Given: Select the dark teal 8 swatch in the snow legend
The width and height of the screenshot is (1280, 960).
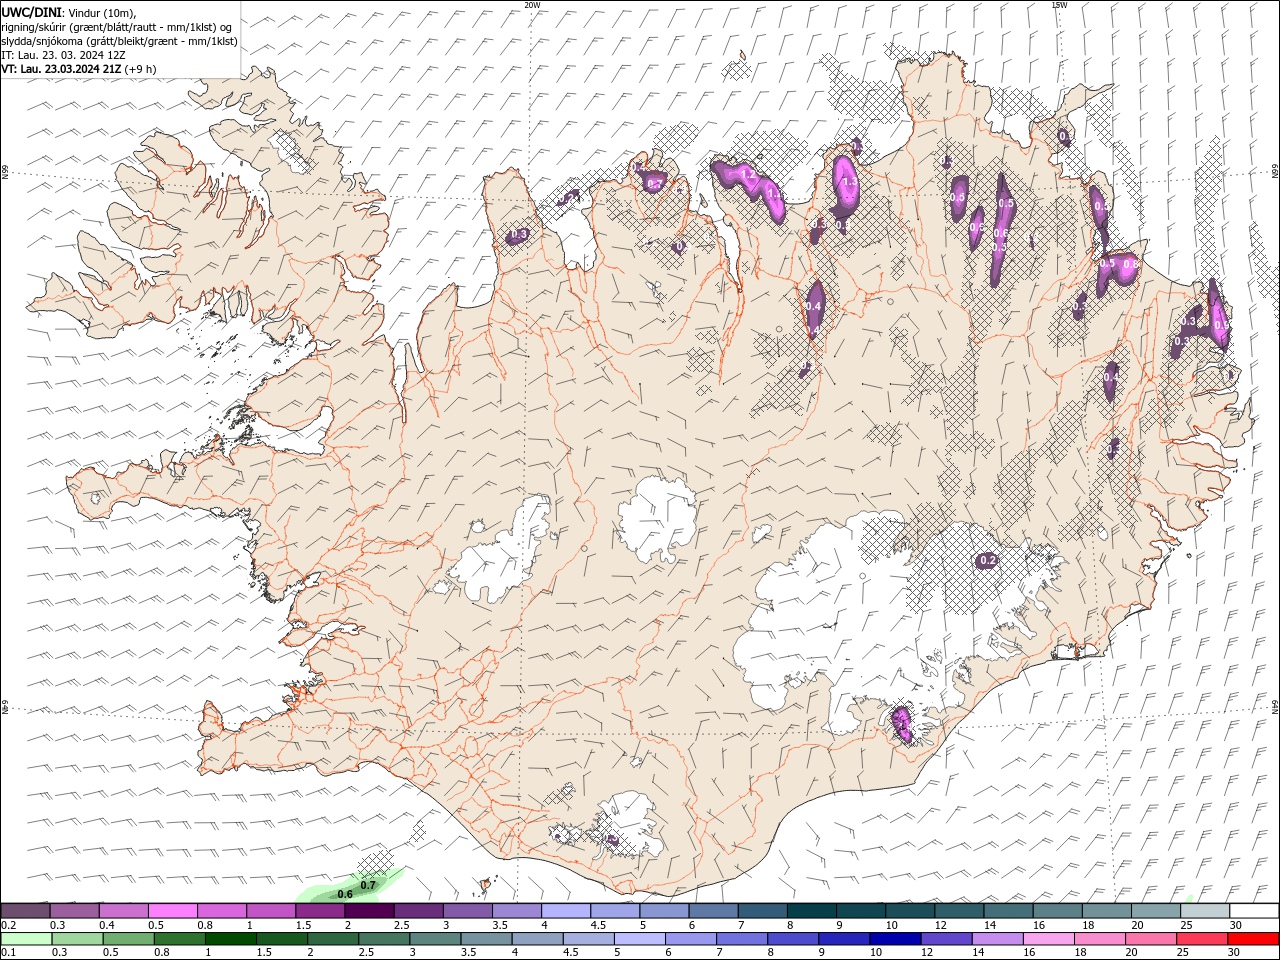Looking at the screenshot, I should 812,911.
